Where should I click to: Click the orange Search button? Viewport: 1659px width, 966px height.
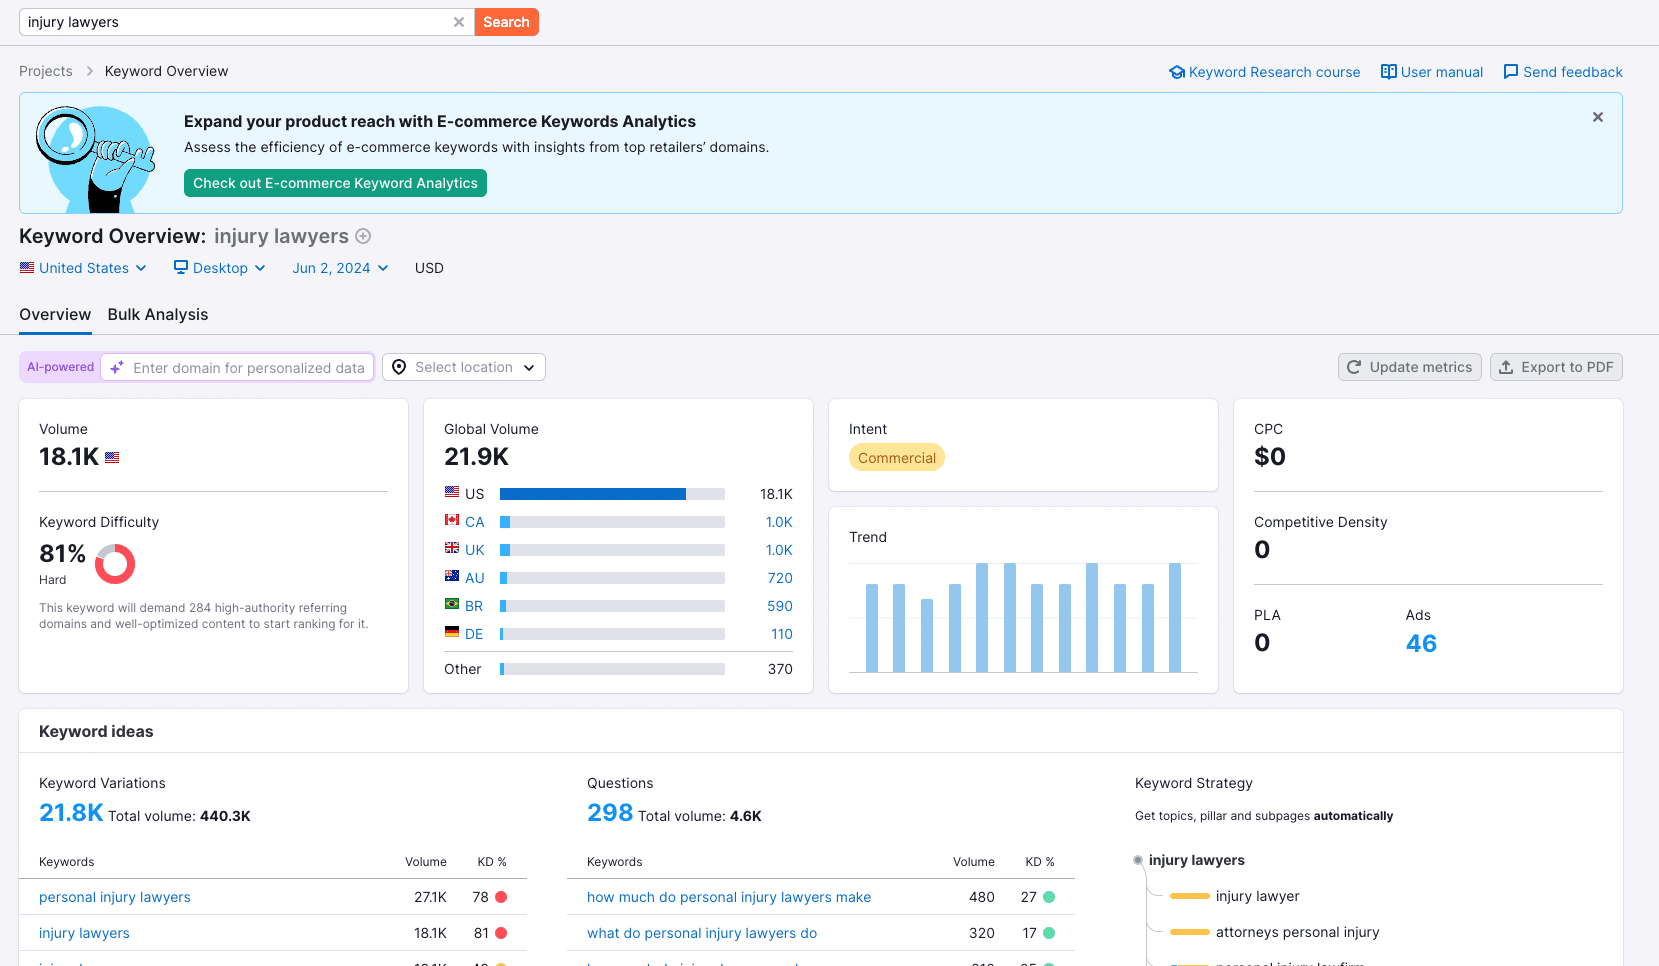[x=506, y=22]
